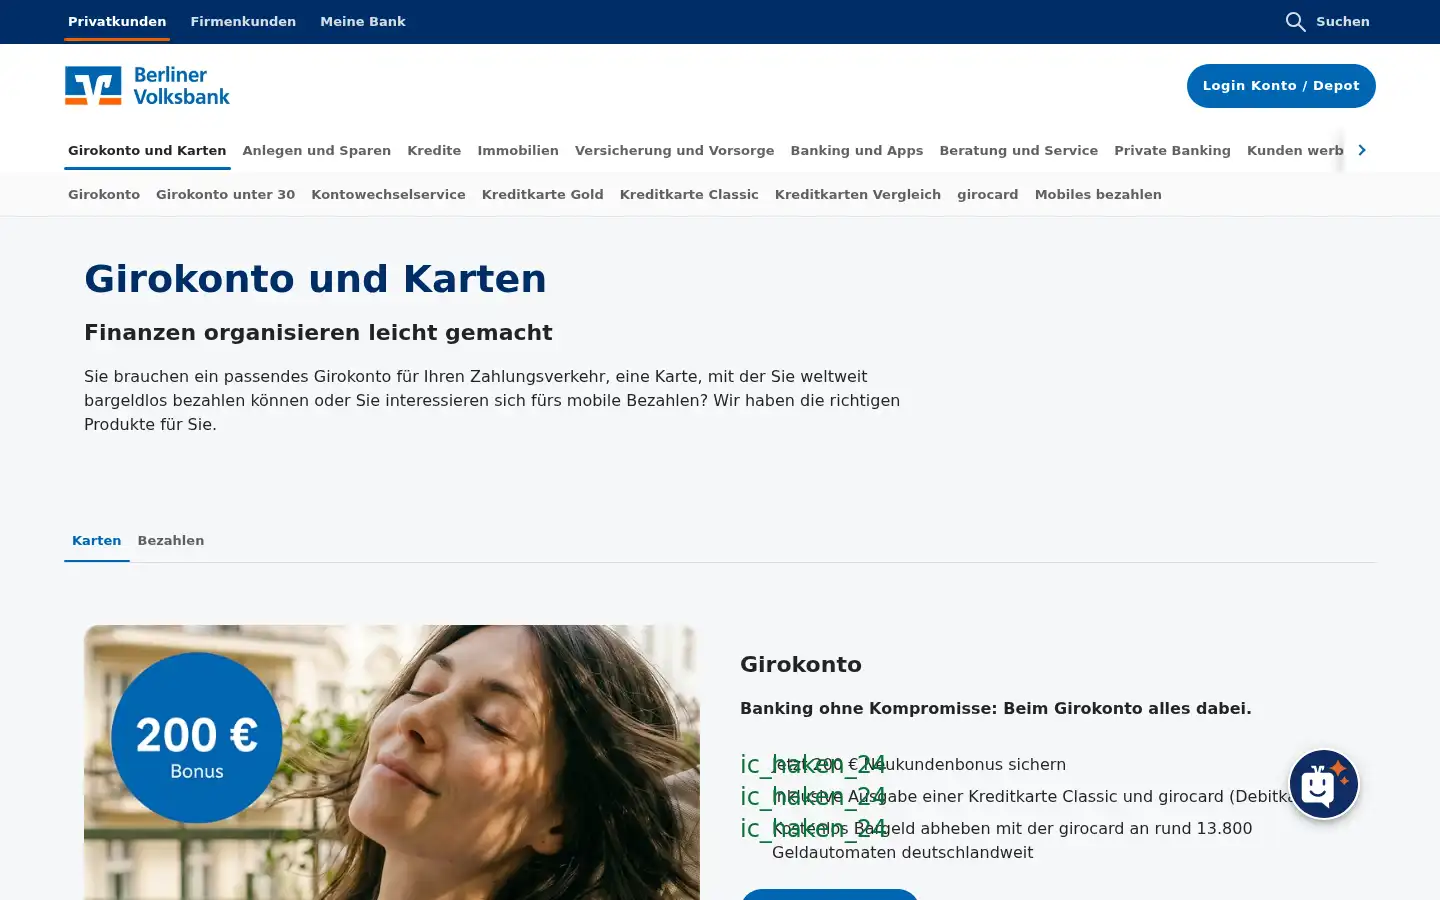The height and width of the screenshot is (900, 1440).
Task: Go to Girokonto unter 30 link
Action: (225, 194)
